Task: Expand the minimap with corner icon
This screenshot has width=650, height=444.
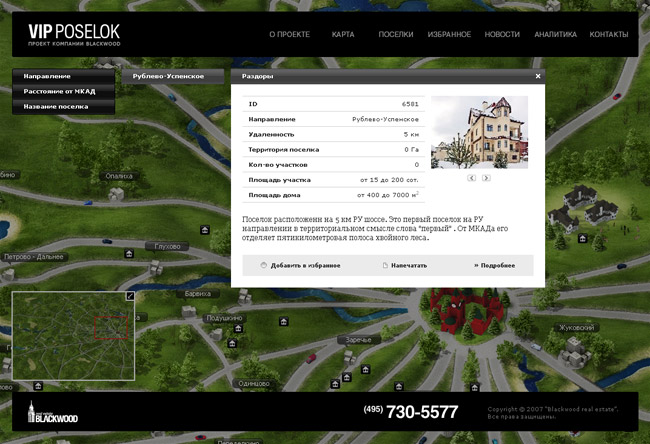Action: (130, 296)
